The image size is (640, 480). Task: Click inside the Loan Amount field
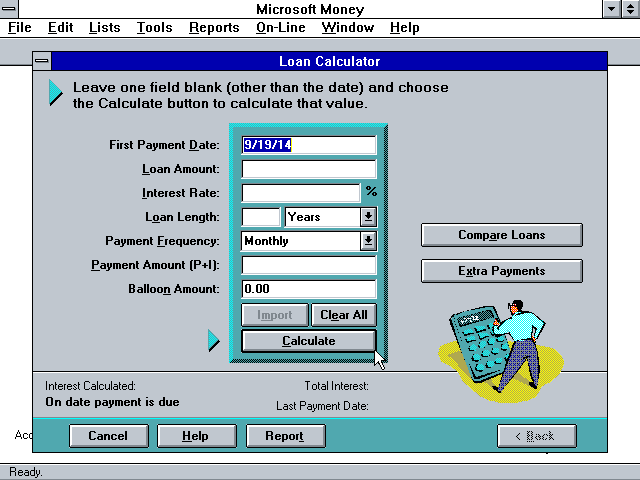(309, 169)
